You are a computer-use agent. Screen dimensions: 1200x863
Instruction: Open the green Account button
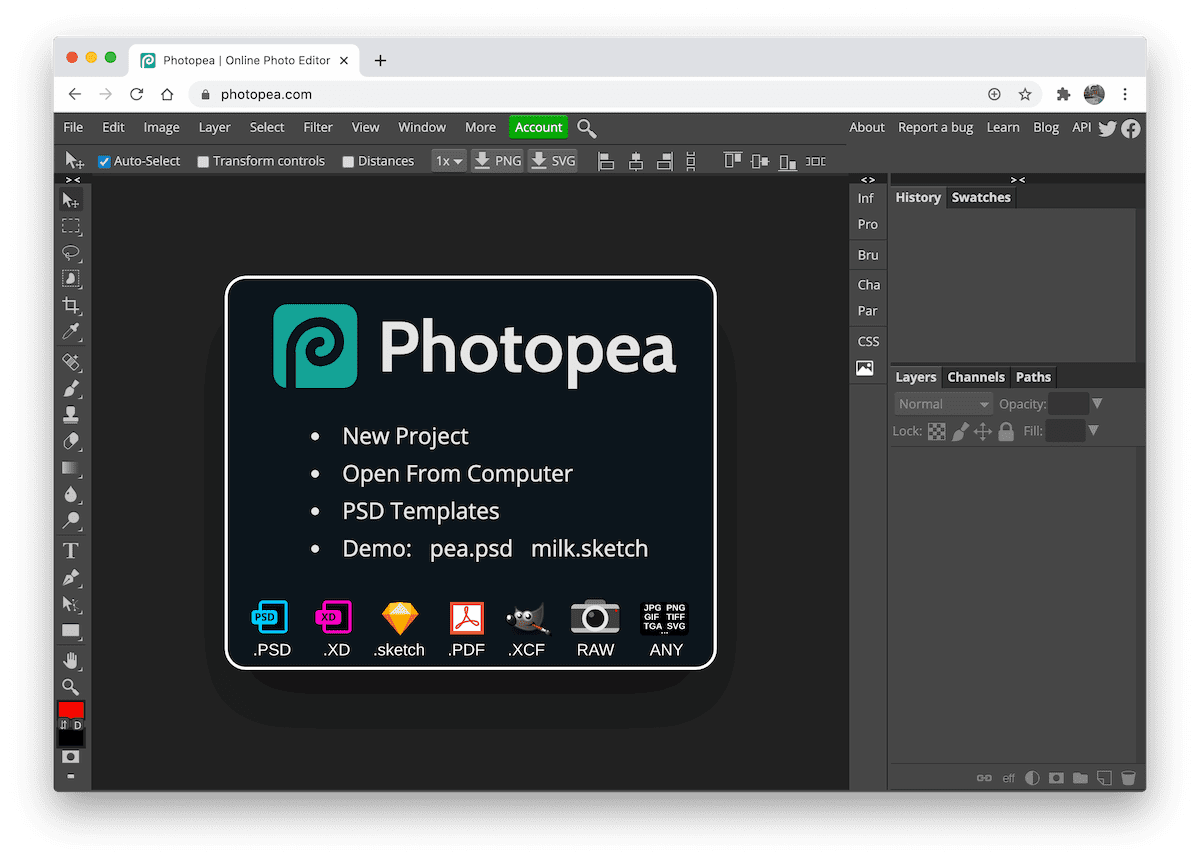(x=538, y=127)
